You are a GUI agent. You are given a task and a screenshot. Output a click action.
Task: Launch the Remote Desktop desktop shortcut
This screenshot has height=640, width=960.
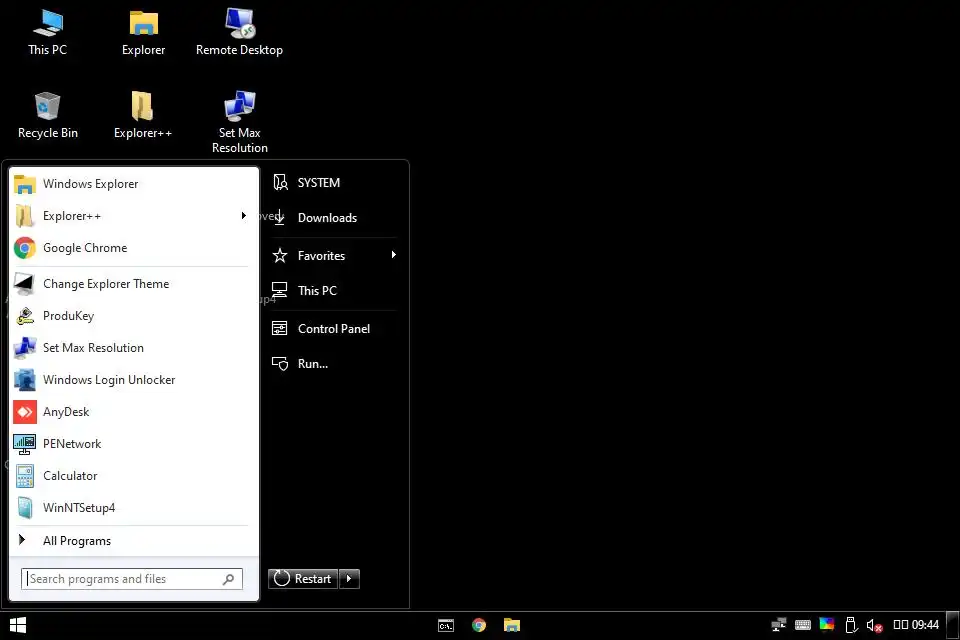coord(239,32)
